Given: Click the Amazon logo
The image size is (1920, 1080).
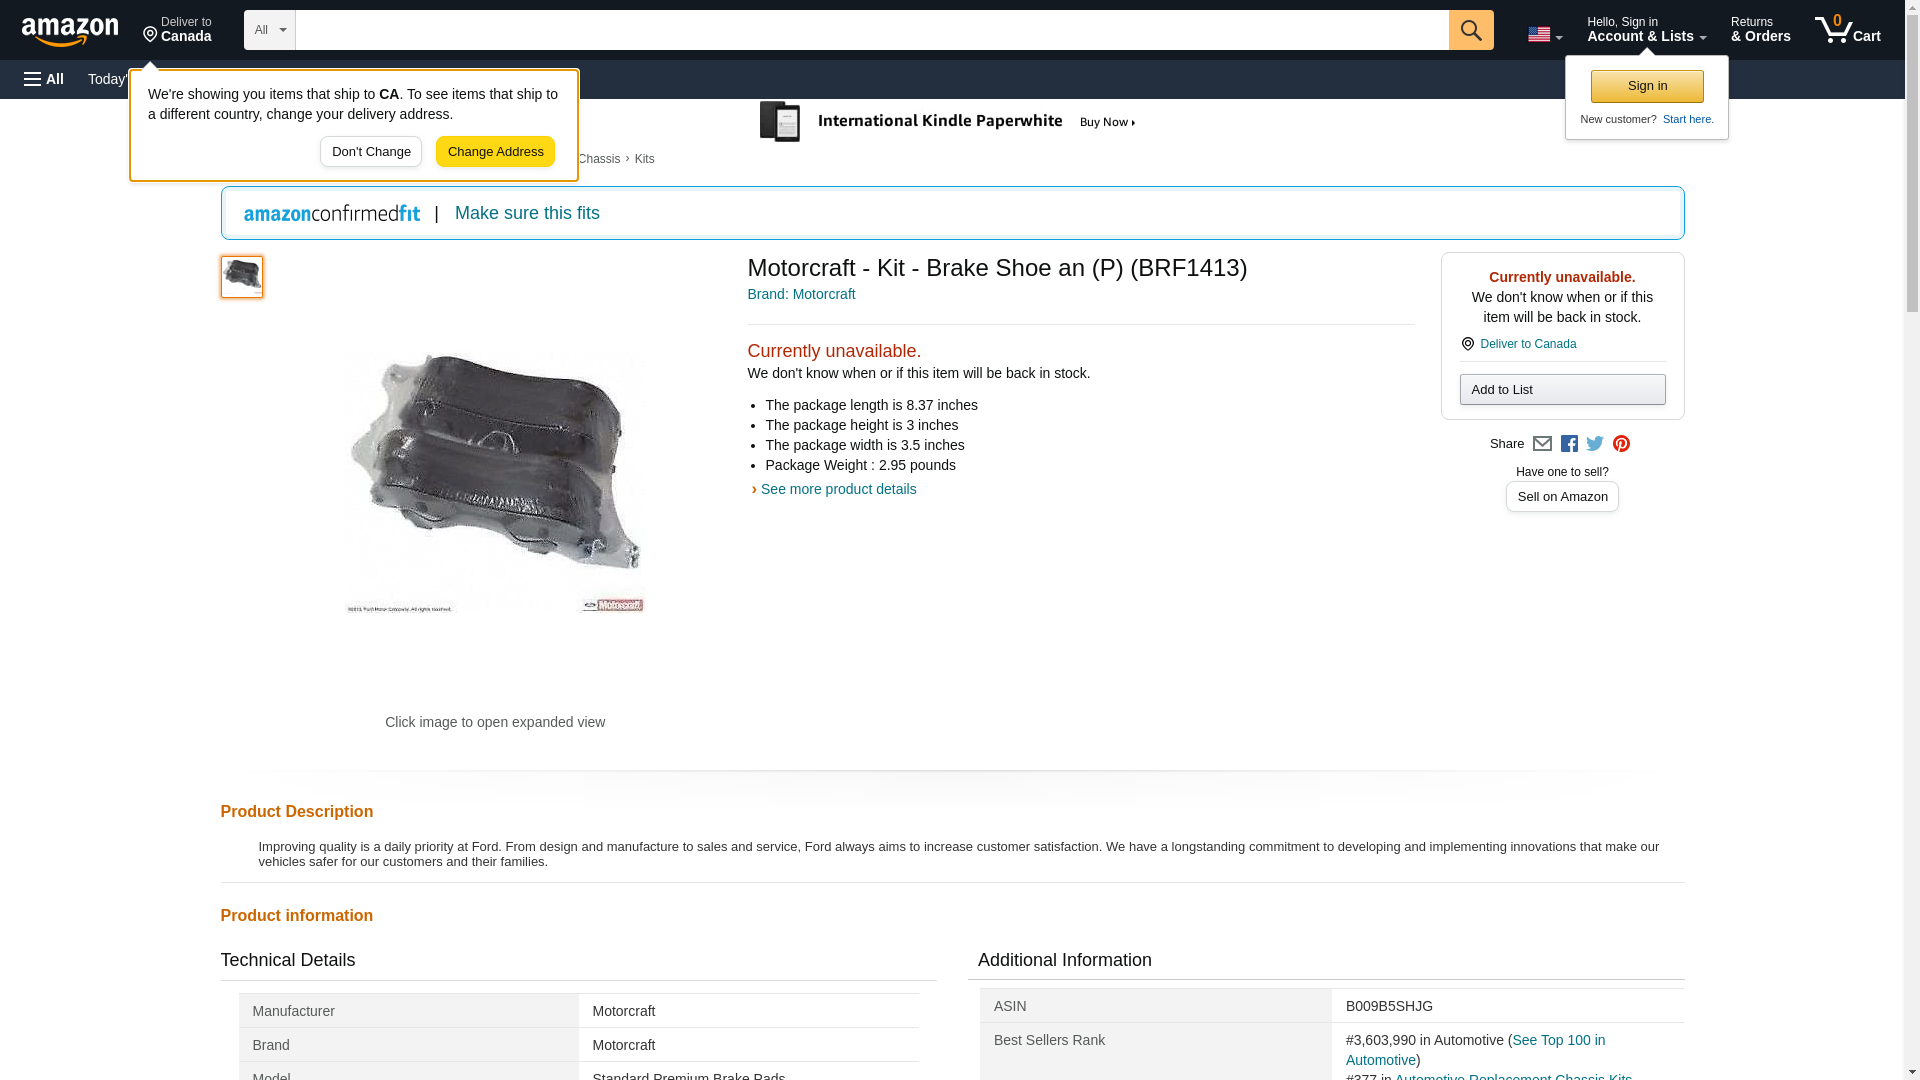Looking at the screenshot, I should [70, 31].
